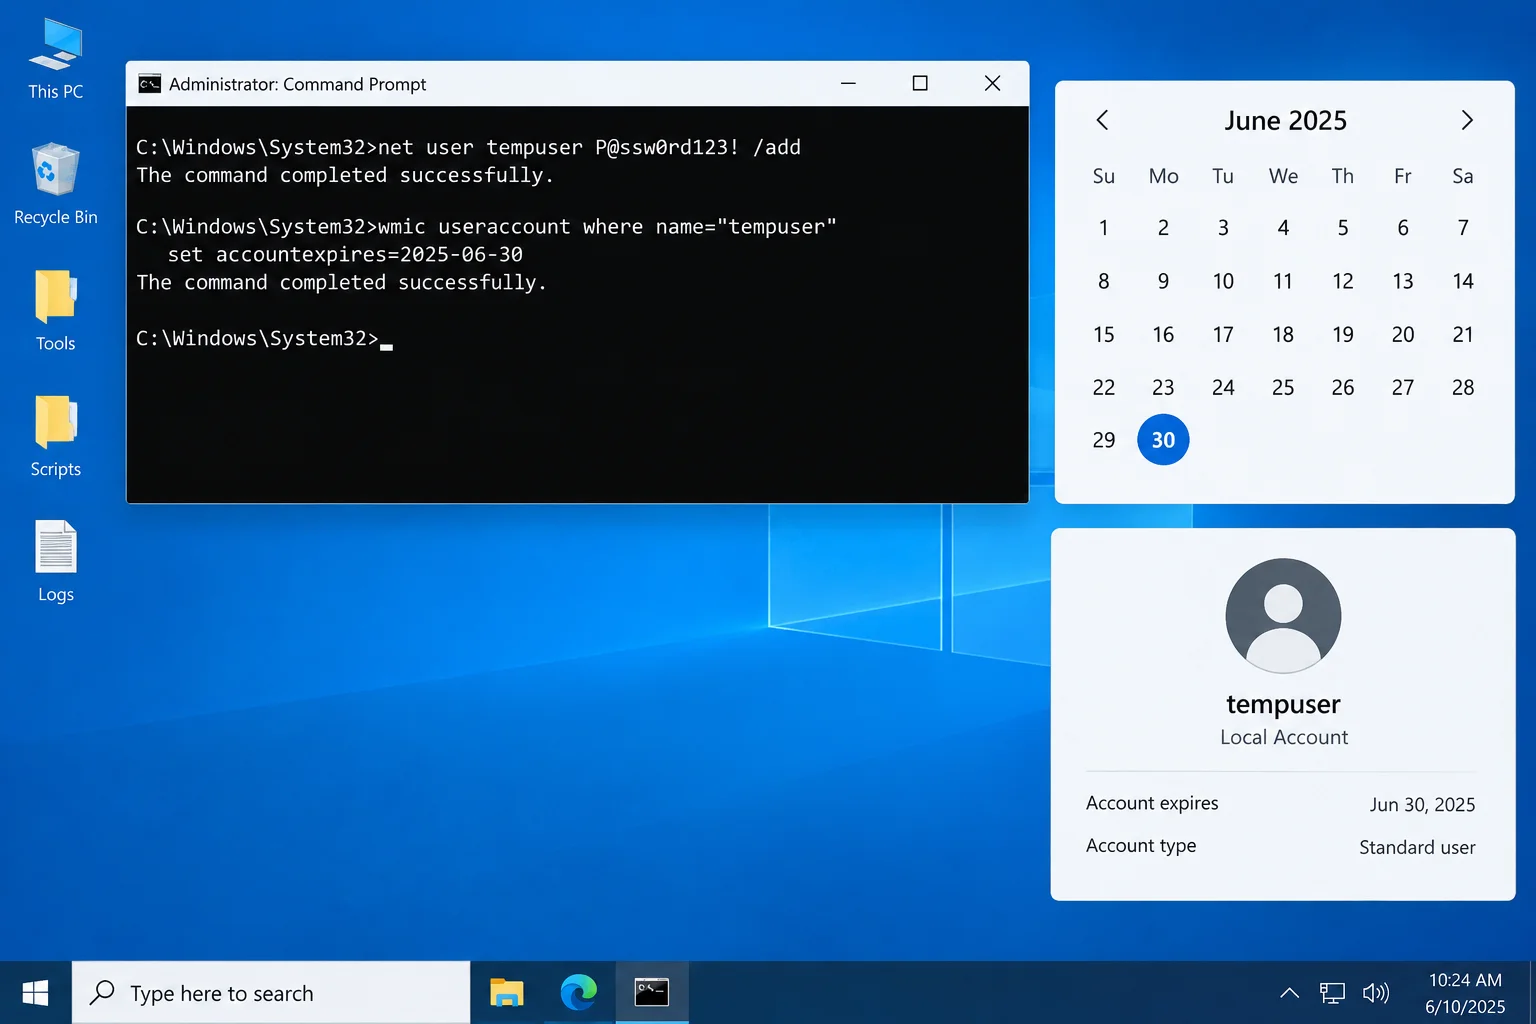Image resolution: width=1536 pixels, height=1024 pixels.
Task: Click the current C:\Windows\System32> prompt line
Action: pos(264,338)
